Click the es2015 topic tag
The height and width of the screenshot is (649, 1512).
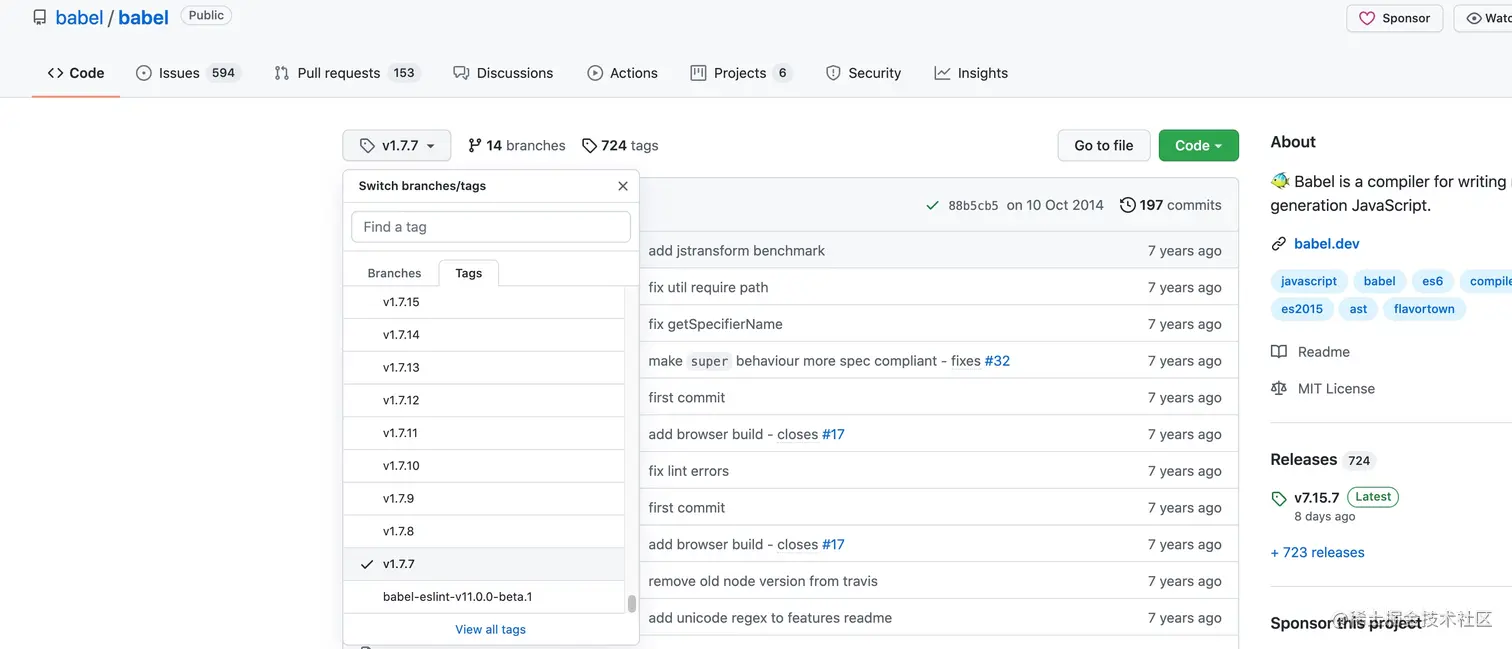coord(1302,309)
